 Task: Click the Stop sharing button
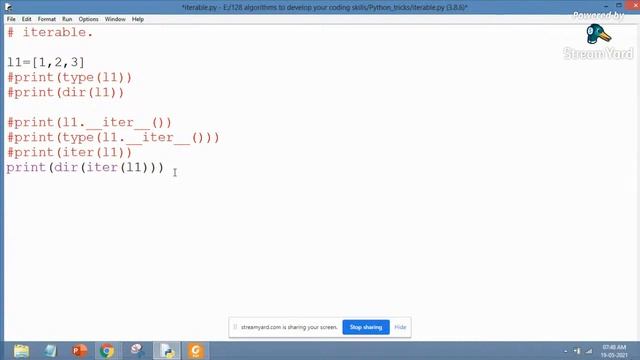coord(366,327)
